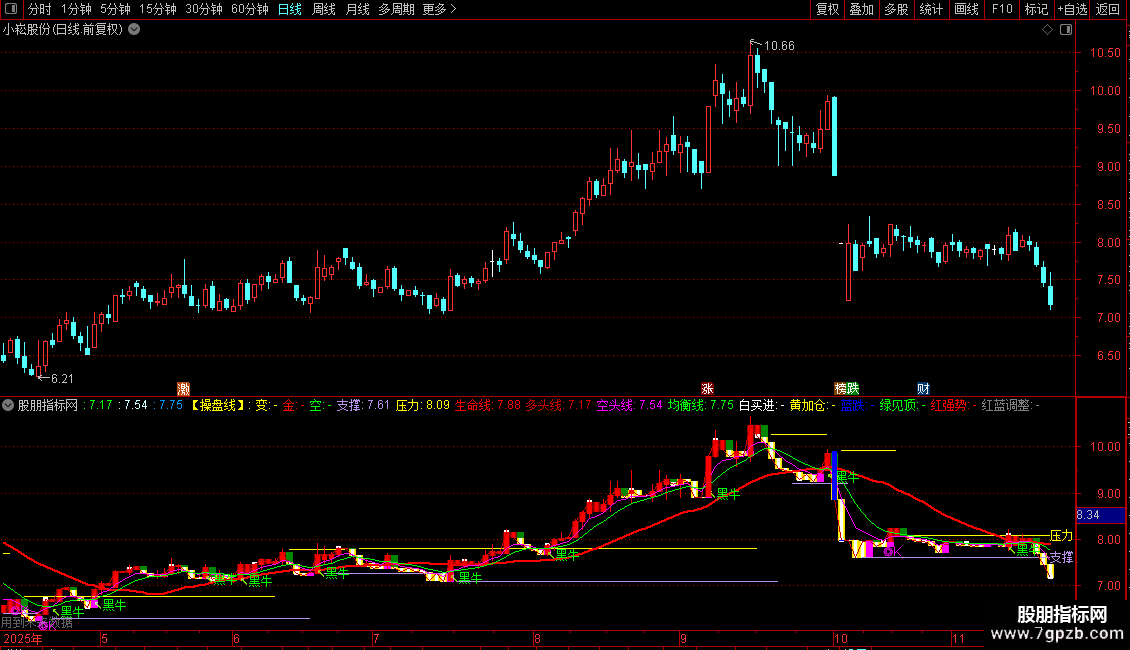Toggle the left sidebar panel icon
The image size is (1130, 650).
pos(11,9)
